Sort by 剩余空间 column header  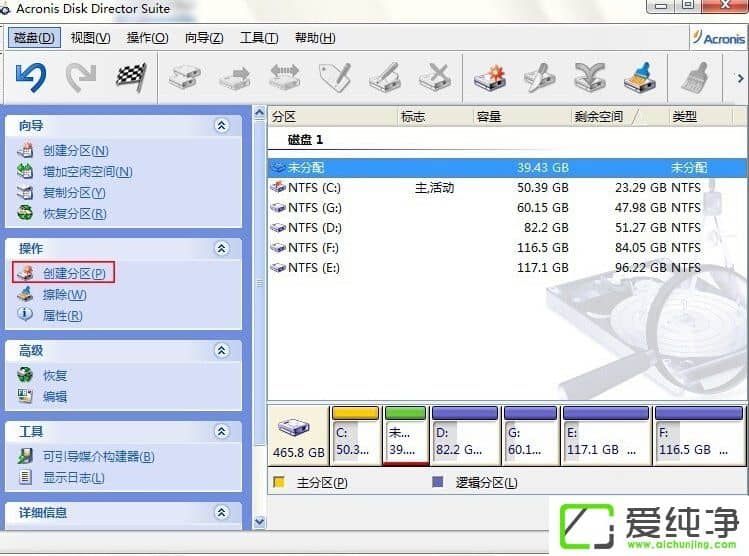pos(619,117)
